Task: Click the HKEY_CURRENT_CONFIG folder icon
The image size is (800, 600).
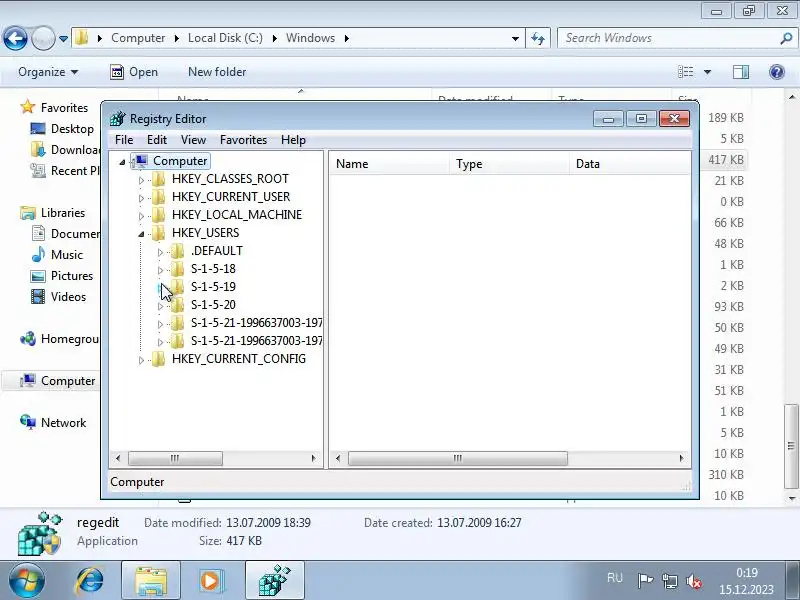Action: pos(159,359)
